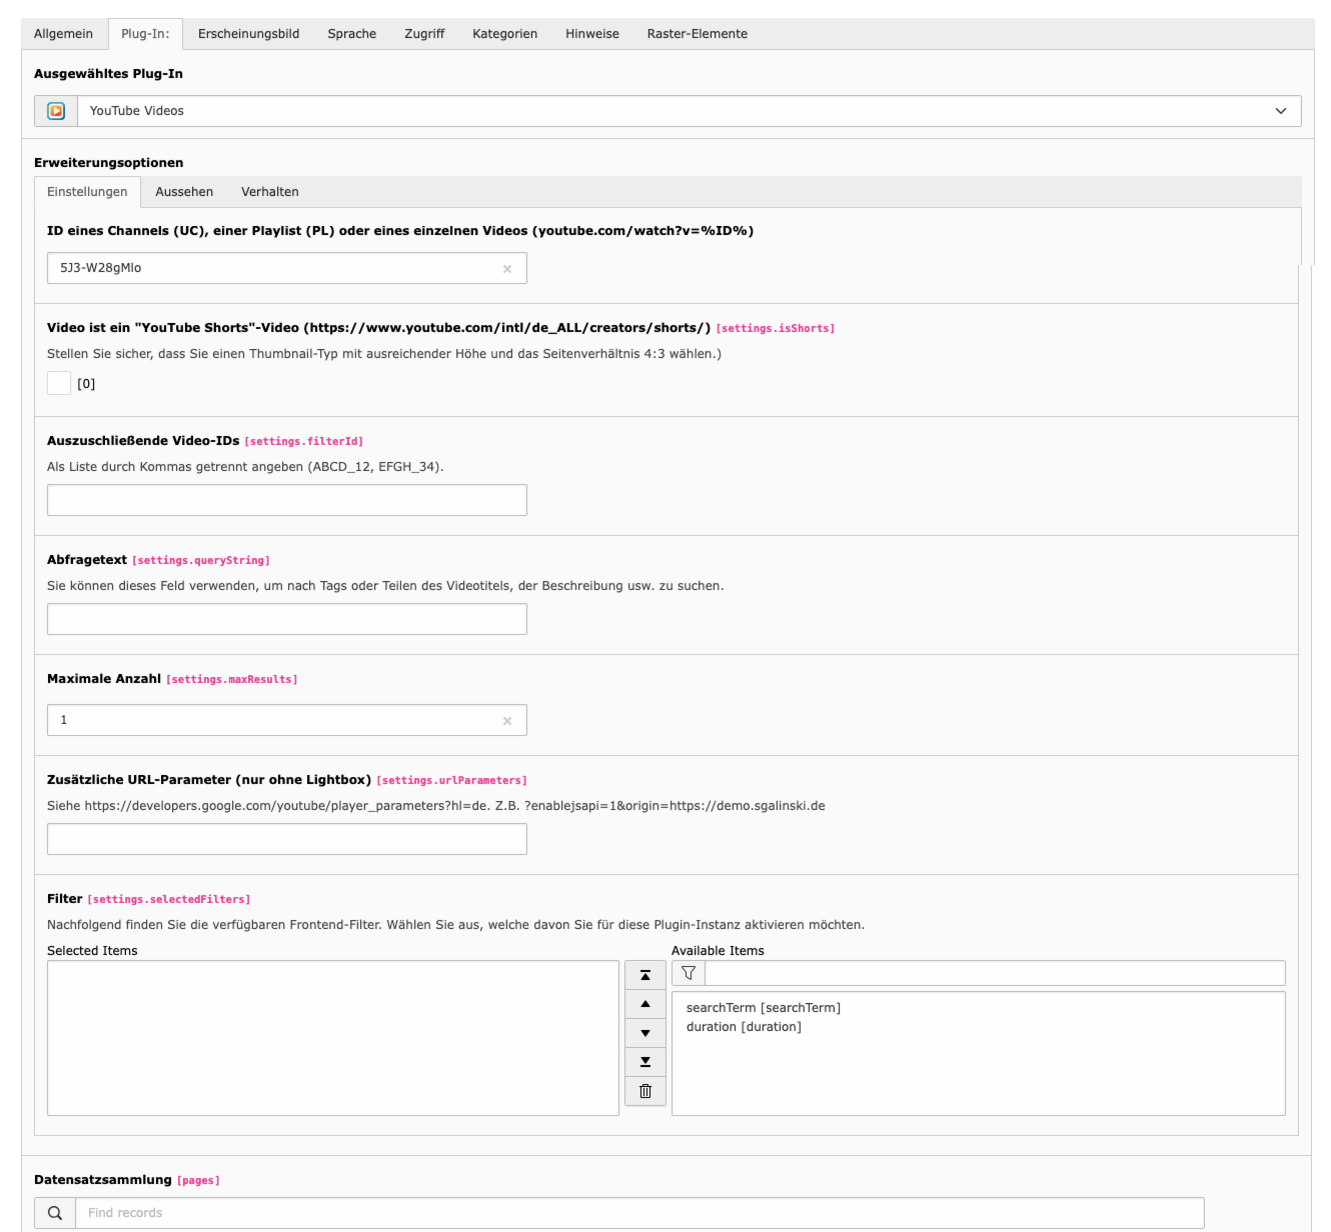Click the trash icon below the arrows
Viewport: 1331px width, 1232px height.
[645, 1091]
